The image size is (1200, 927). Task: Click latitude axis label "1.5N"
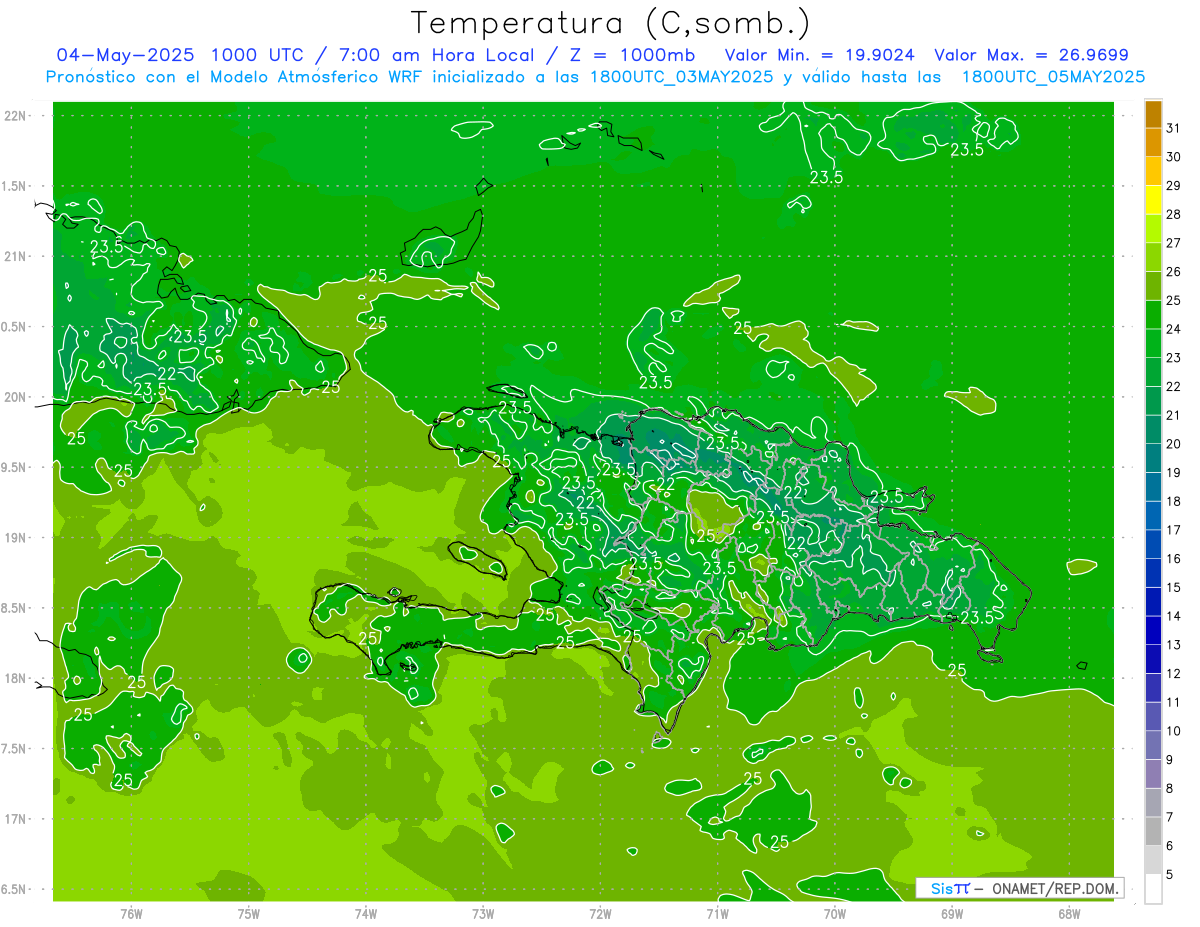click(x=15, y=186)
